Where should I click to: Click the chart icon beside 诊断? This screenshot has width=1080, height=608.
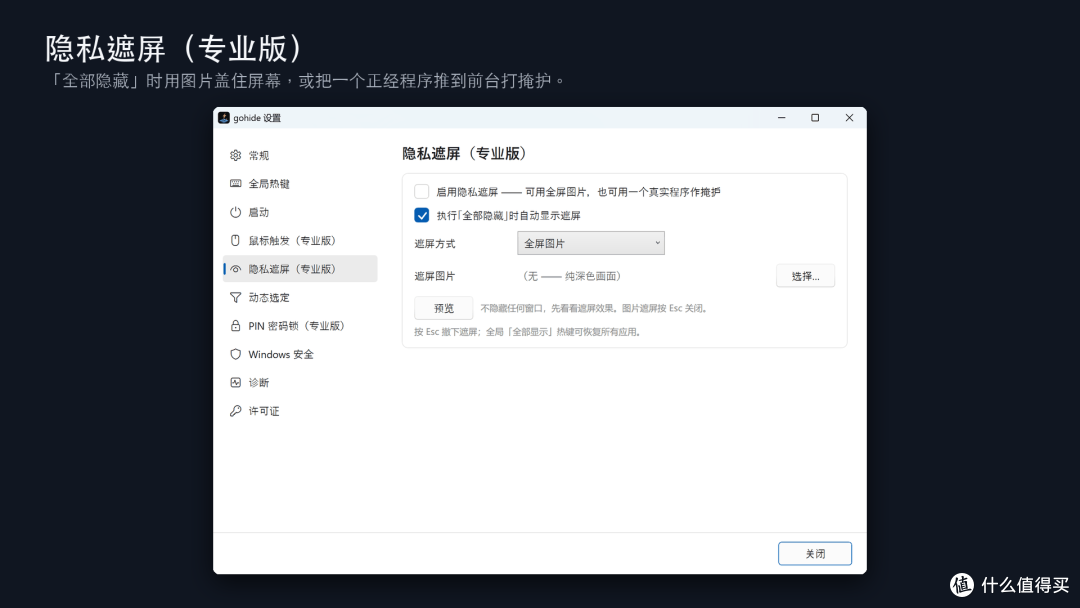pyautogui.click(x=236, y=382)
